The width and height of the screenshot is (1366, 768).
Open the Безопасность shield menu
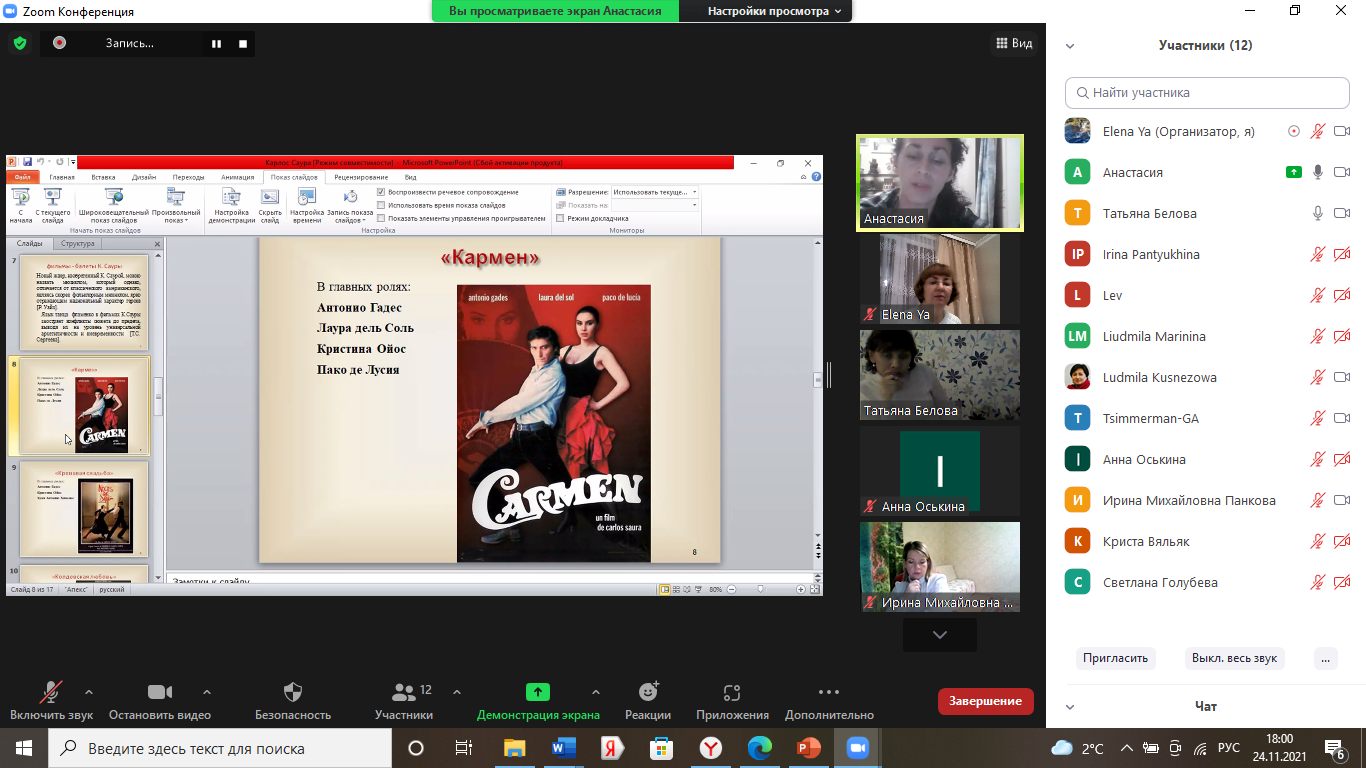tap(293, 692)
